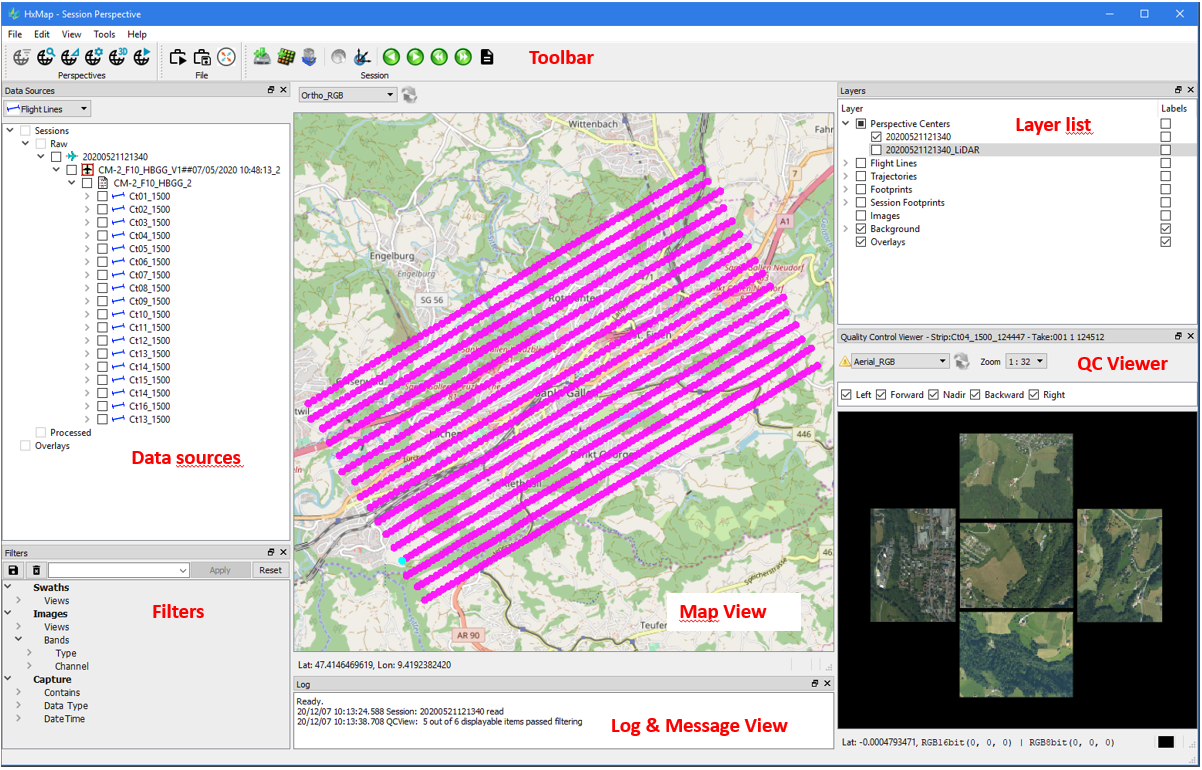The image size is (1202, 770).
Task: Enable the Flight Lines layer checkbox
Action: [861, 163]
